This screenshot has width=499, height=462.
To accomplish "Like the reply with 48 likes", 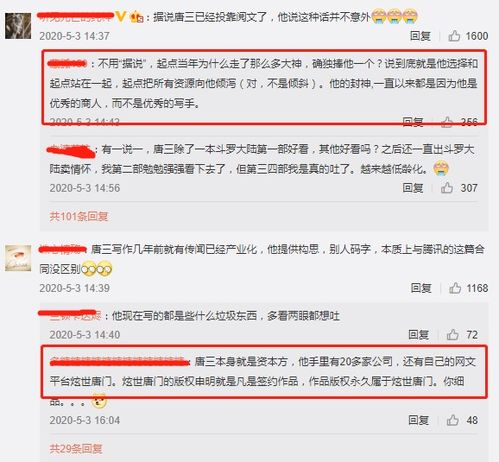I will [452, 420].
